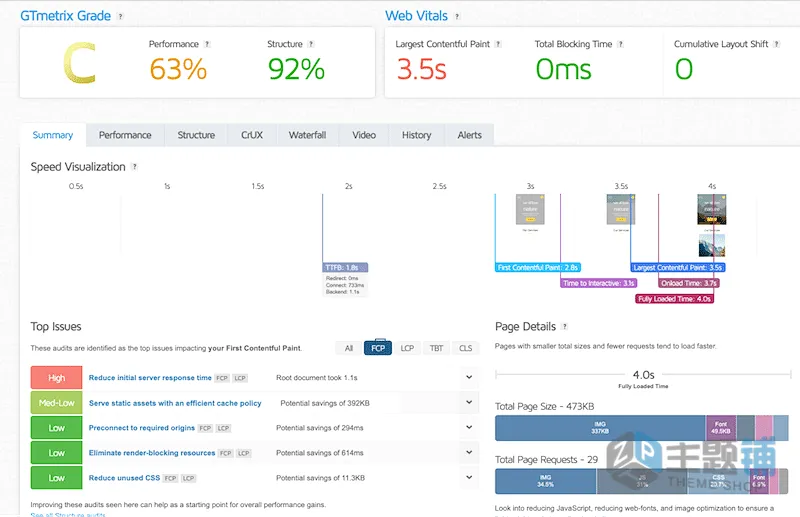Image resolution: width=800 pixels, height=517 pixels.
Task: Click help icon beside Speed Visualization
Action: [135, 167]
